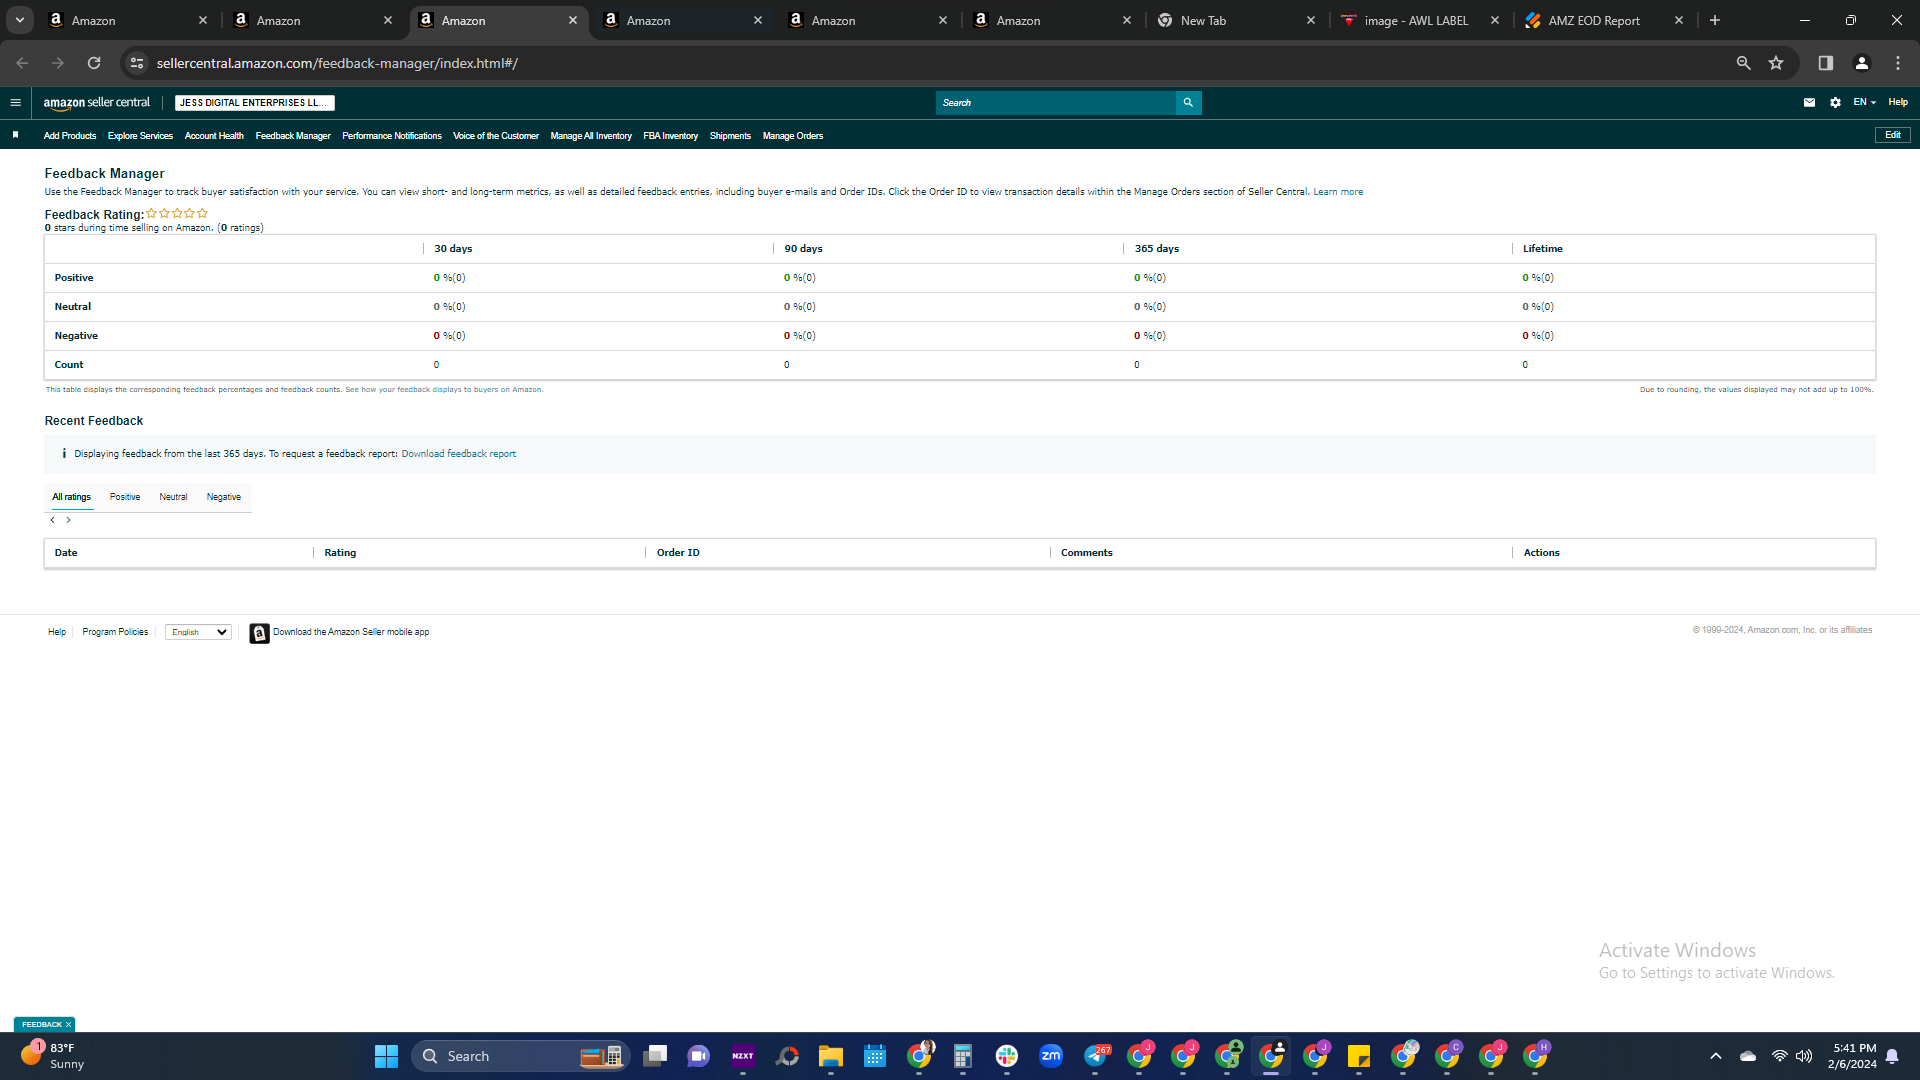The image size is (1920, 1080).
Task: Click the search magnifier button in Seller Central
Action: [1188, 102]
